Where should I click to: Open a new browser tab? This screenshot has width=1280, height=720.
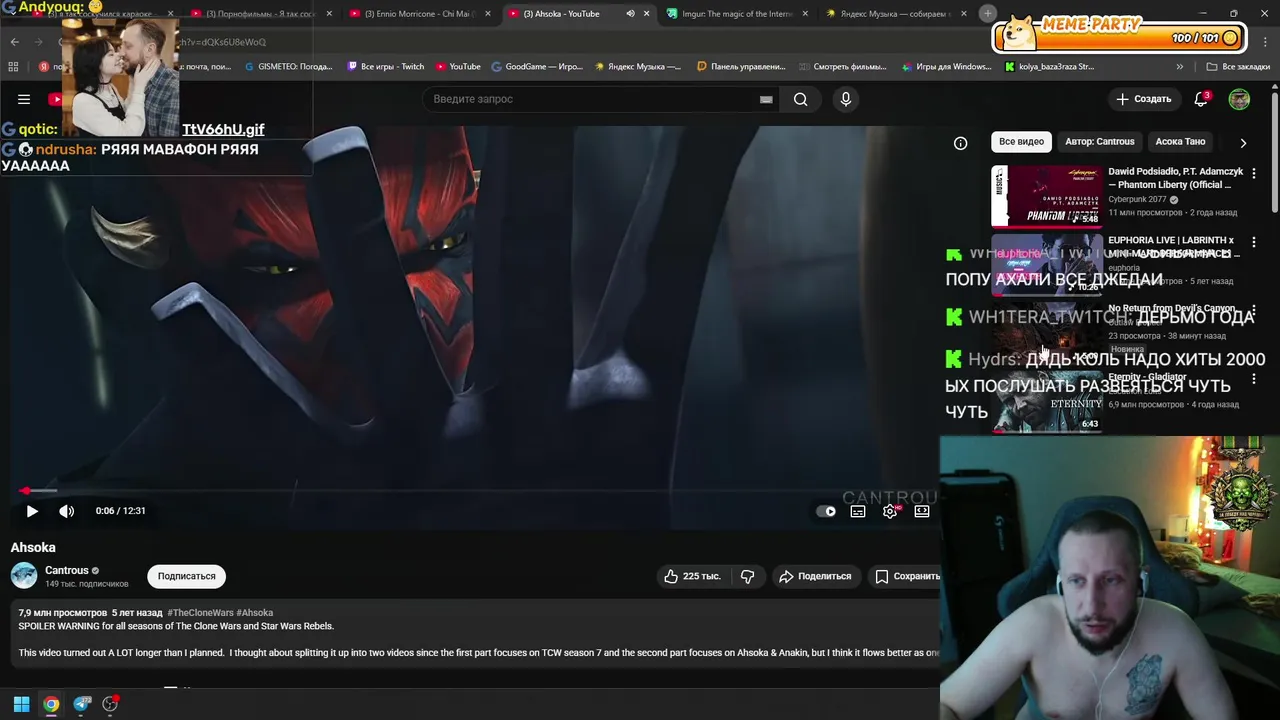pyautogui.click(x=987, y=14)
